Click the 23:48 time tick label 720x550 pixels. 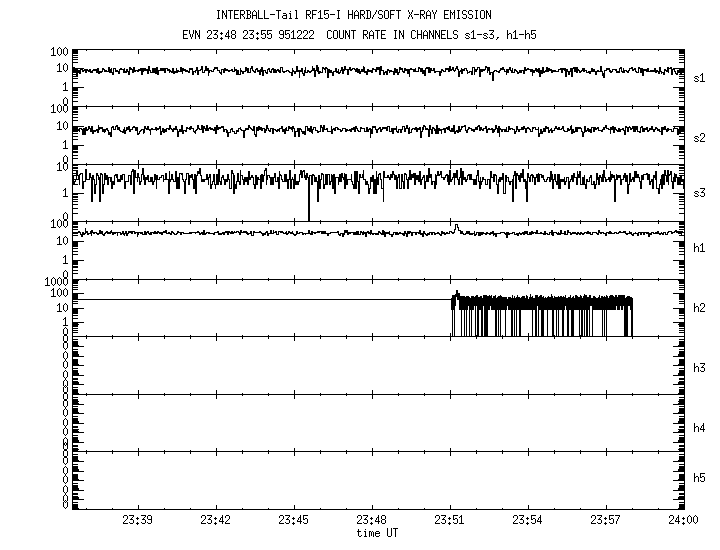(371, 521)
